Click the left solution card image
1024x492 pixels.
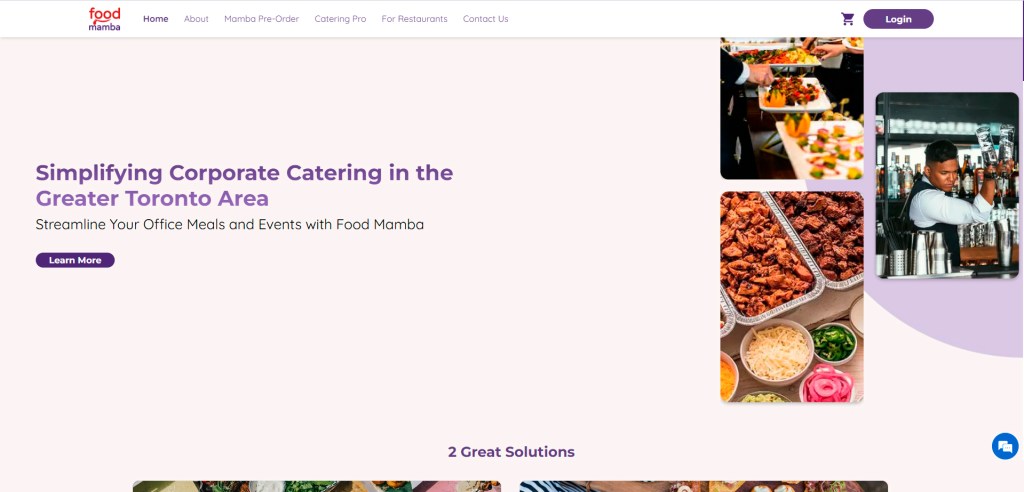point(316,486)
